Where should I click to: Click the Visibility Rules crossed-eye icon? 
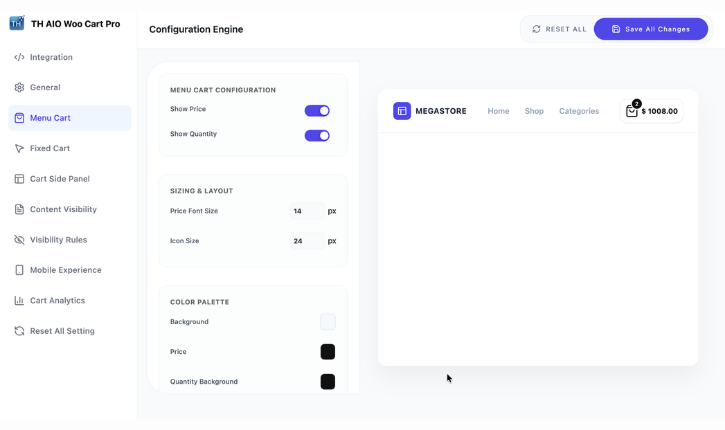coord(19,240)
